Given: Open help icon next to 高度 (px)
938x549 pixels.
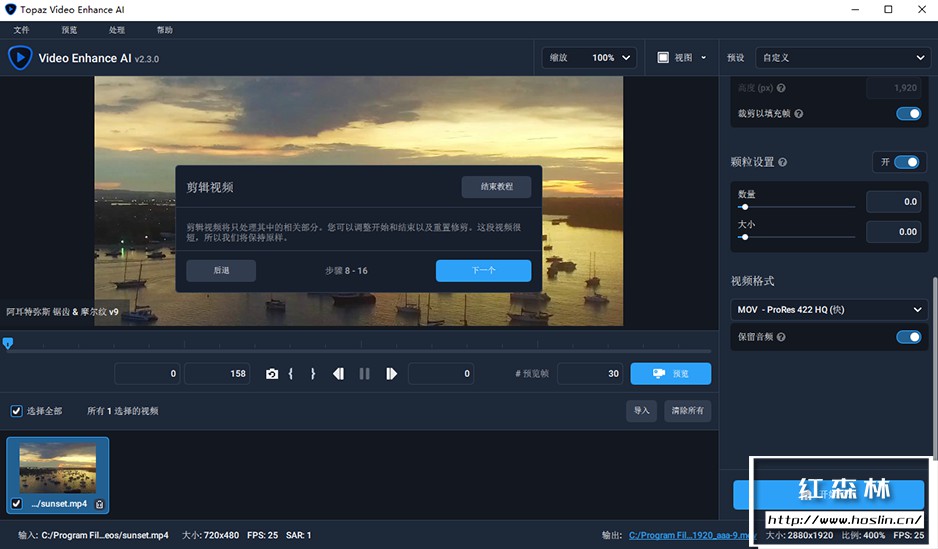Looking at the screenshot, I should (781, 88).
